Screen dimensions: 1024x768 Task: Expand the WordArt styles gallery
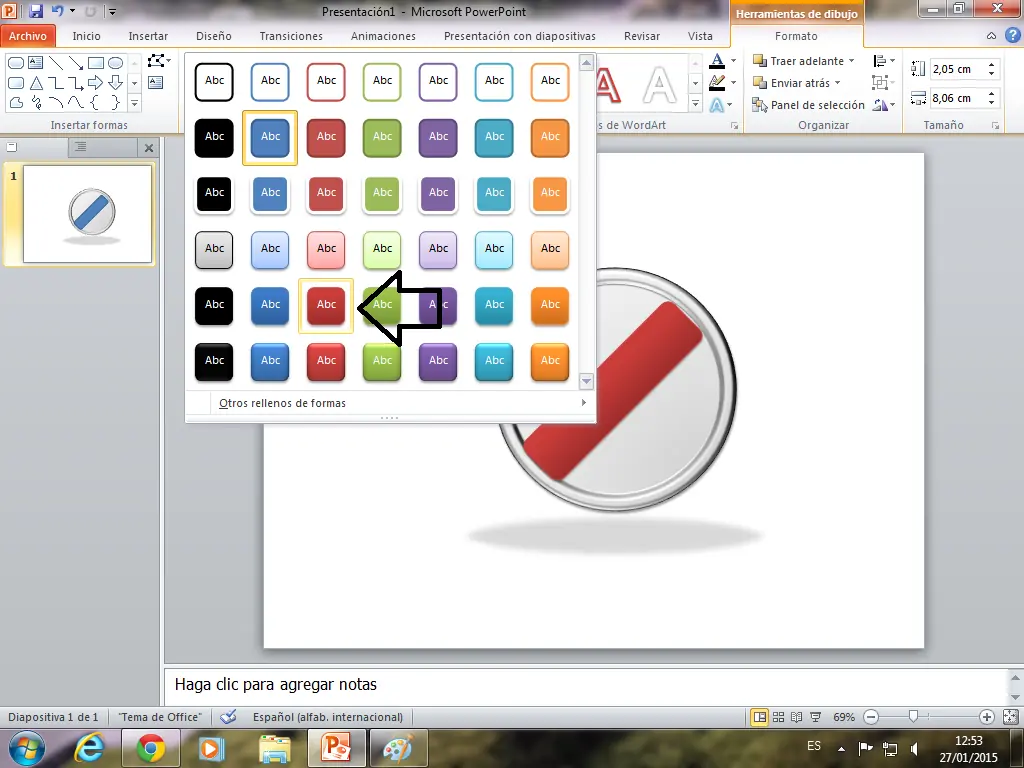pos(696,103)
